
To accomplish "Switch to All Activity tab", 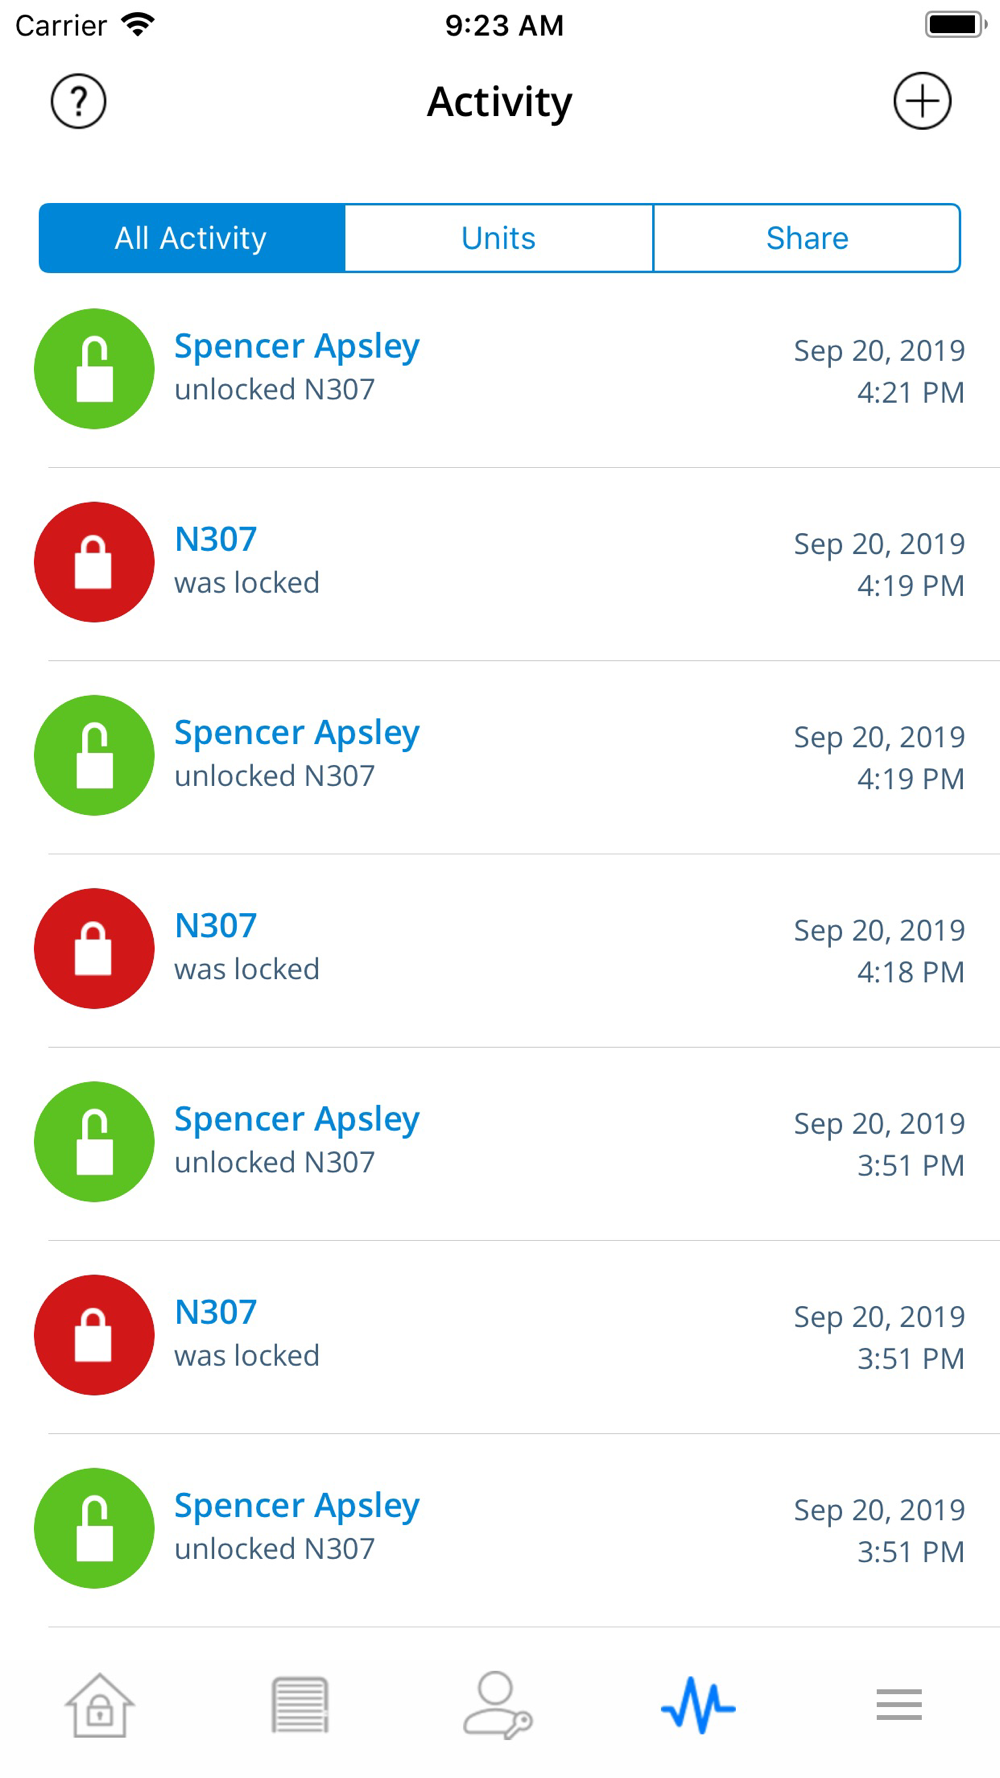I will coord(191,238).
